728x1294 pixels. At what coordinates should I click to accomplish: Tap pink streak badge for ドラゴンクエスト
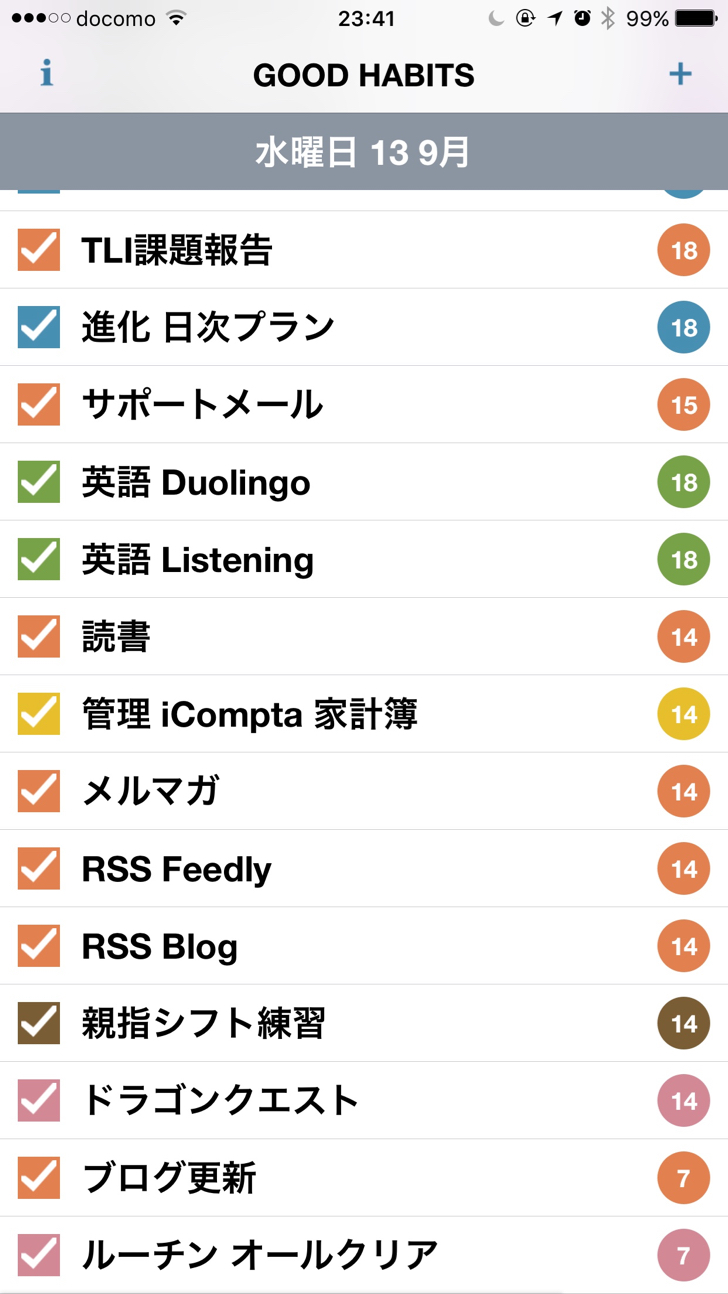coord(684,1101)
